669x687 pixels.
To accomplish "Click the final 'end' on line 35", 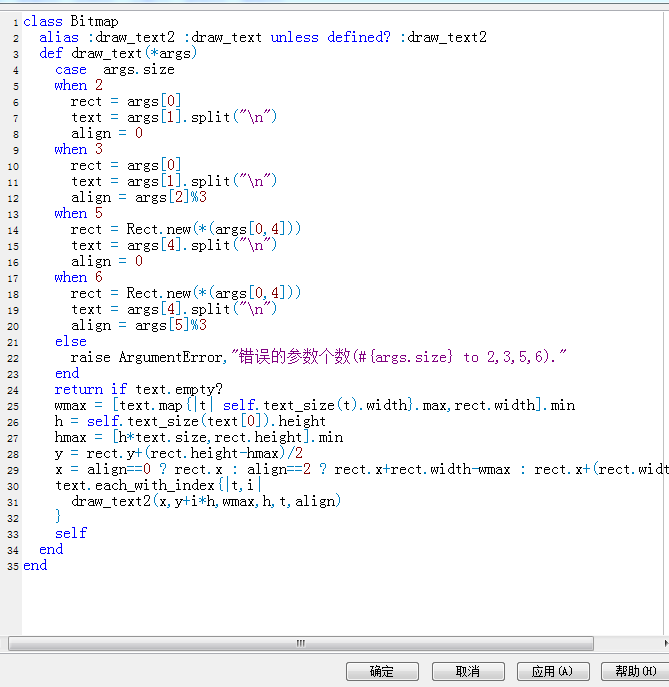I will [x=35, y=566].
